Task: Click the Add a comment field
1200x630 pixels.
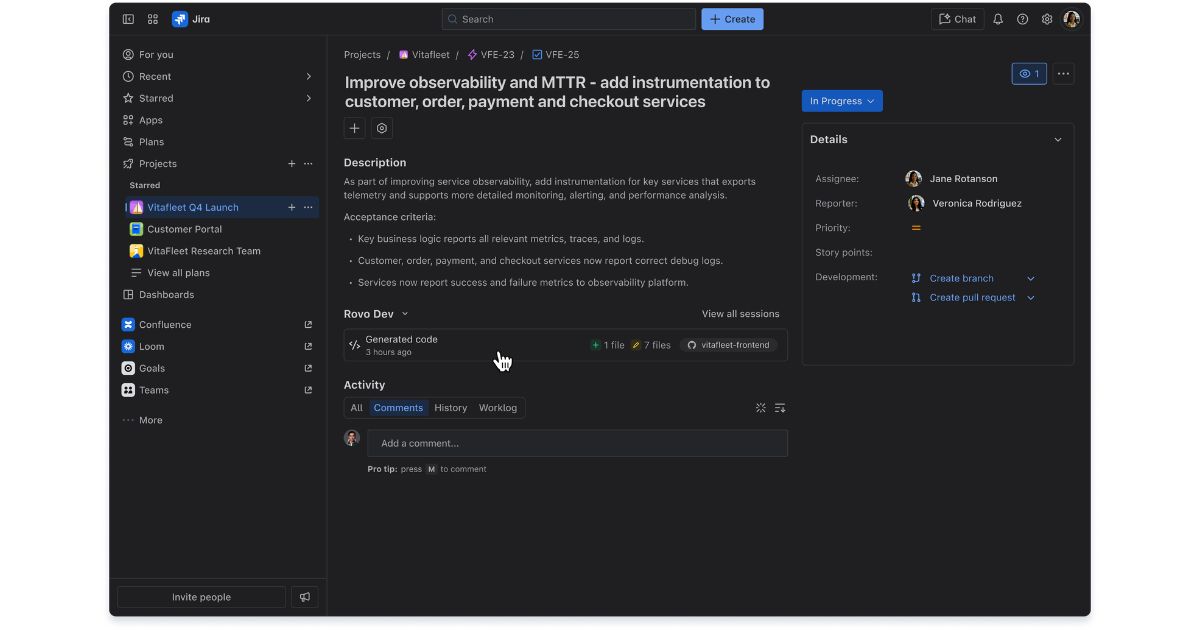Action: (577, 443)
